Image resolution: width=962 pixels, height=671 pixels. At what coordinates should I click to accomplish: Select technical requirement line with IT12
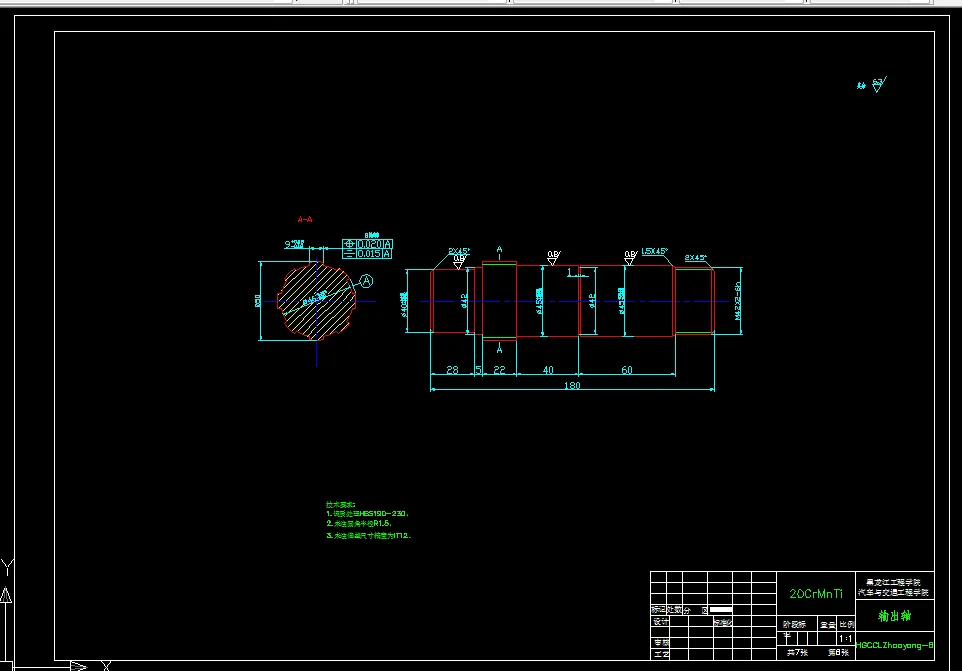point(369,535)
